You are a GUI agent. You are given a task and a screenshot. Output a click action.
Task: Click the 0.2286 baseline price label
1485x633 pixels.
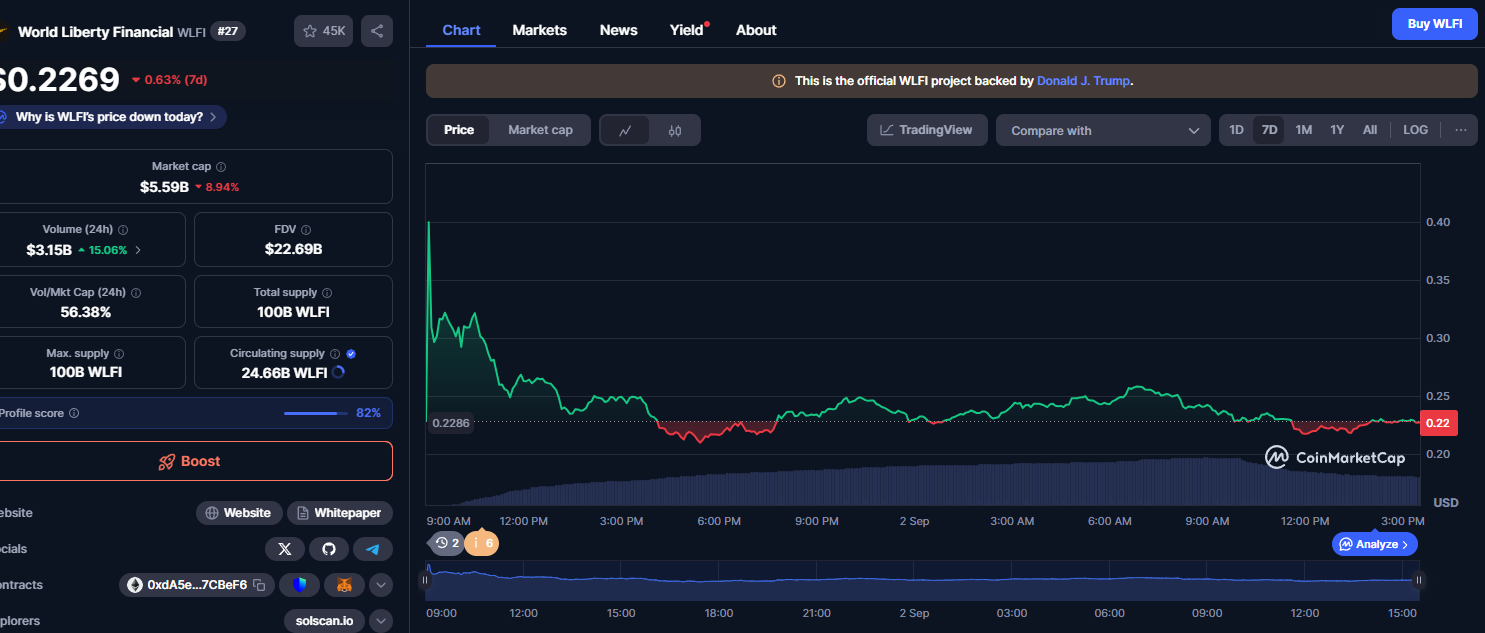coord(450,423)
